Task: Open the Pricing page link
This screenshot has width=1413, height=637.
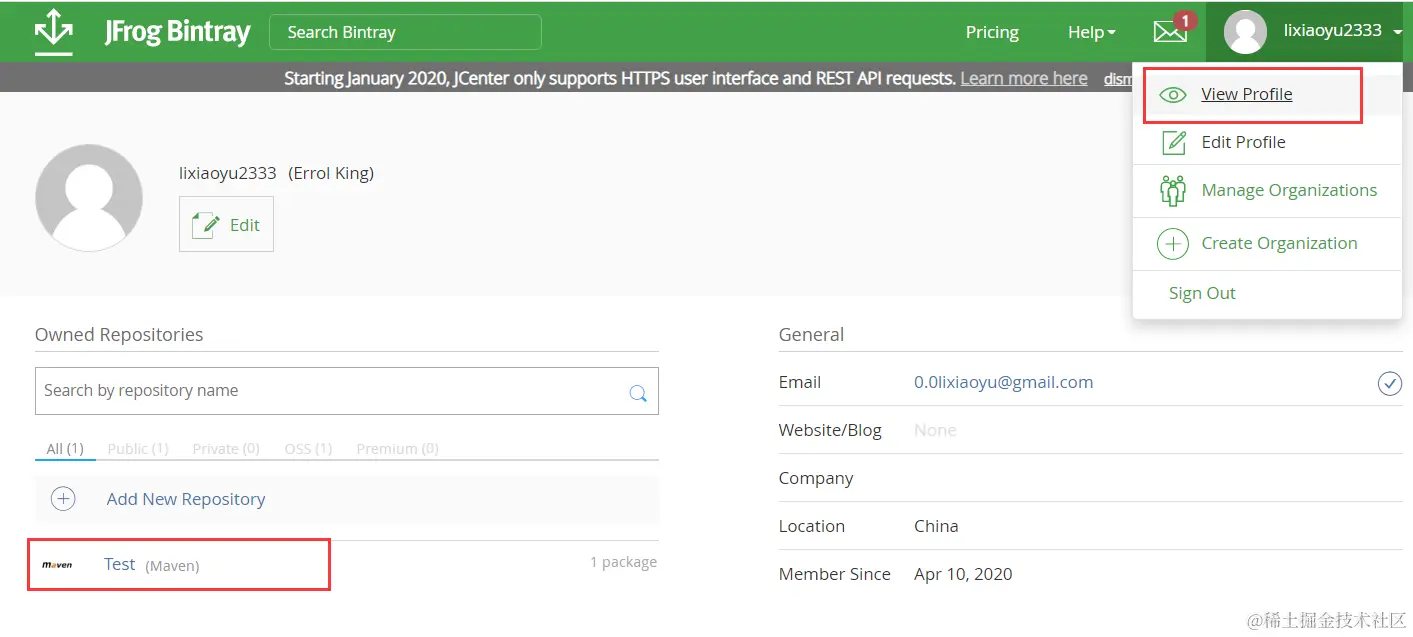Action: click(992, 32)
